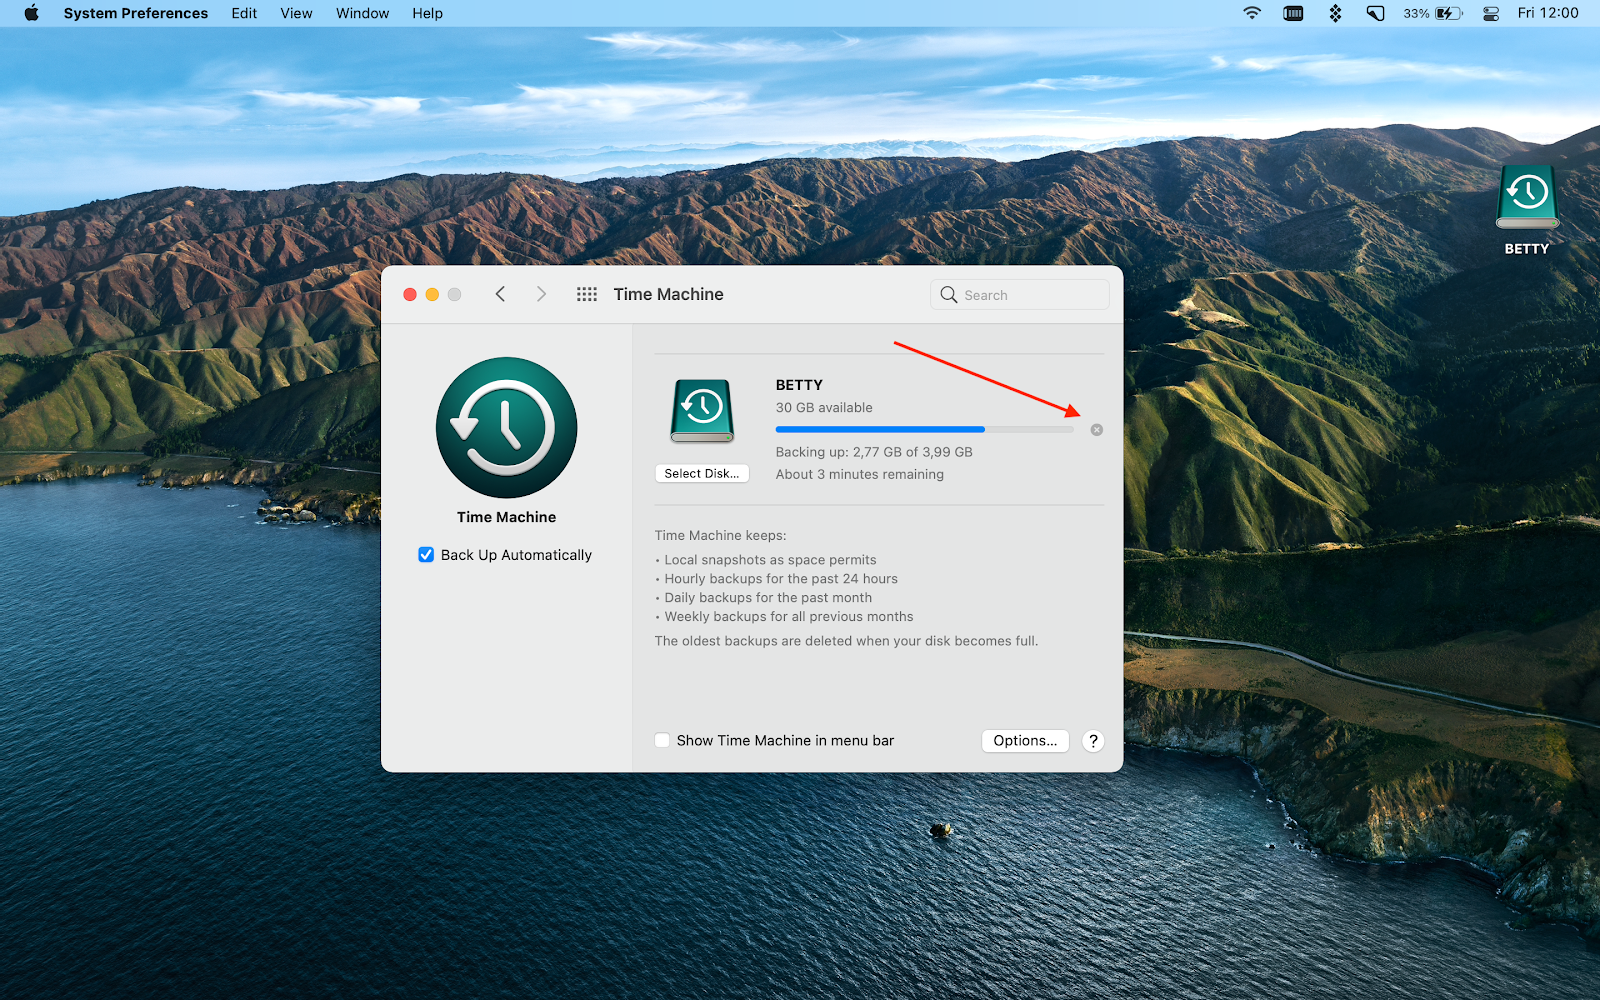Click Backing up: 2,77 GB of 3,99 GB
The height and width of the screenshot is (1000, 1600).
874,452
